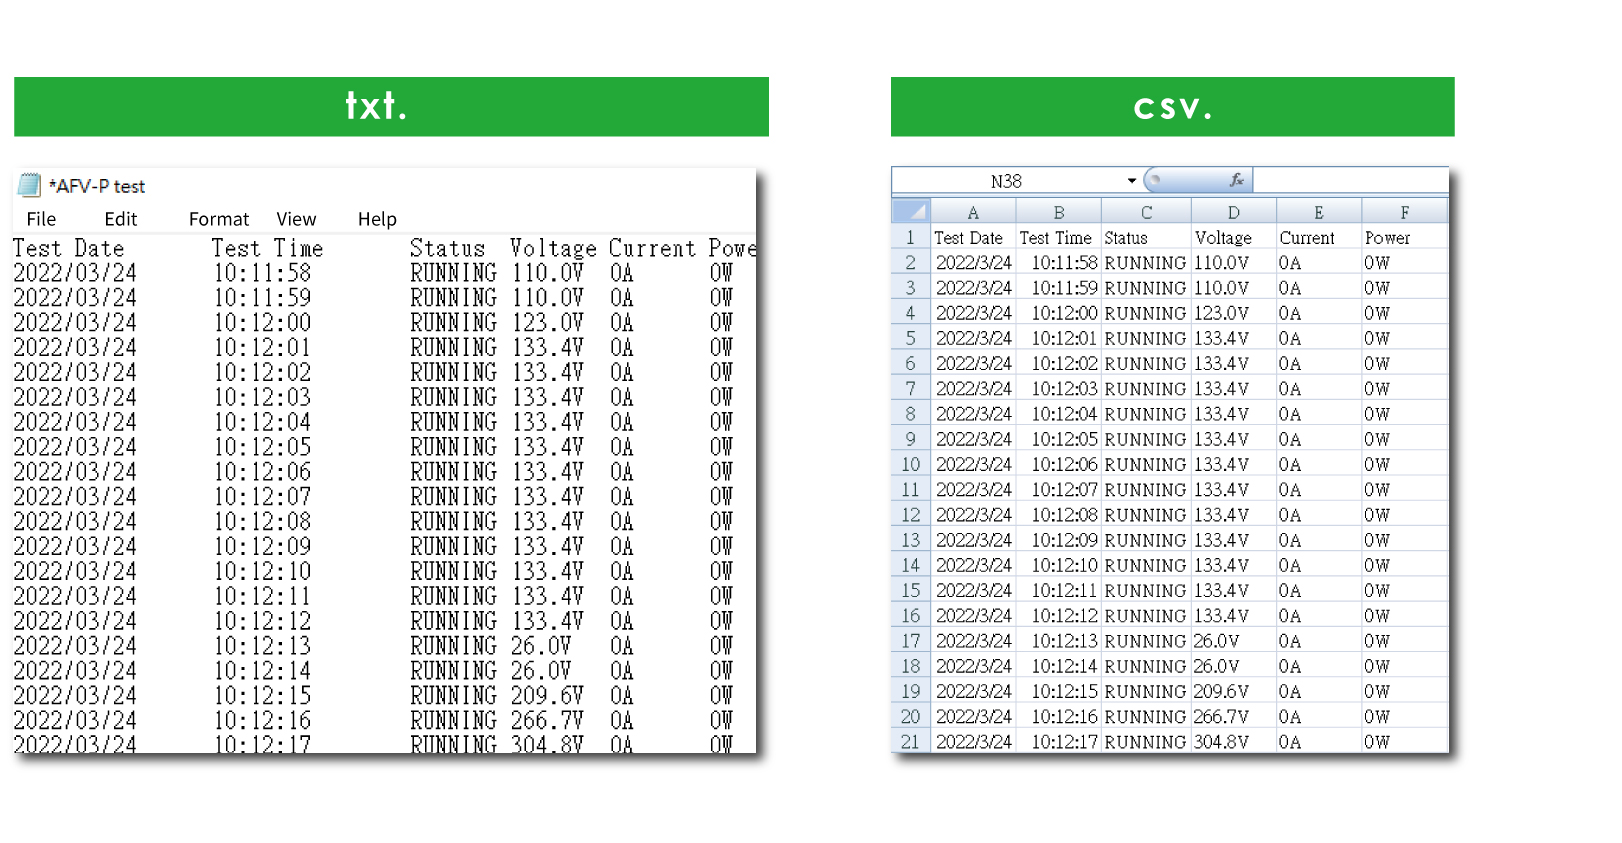The height and width of the screenshot is (843, 1622).
Task: Click the green txt. banner heading
Action: click(x=391, y=106)
